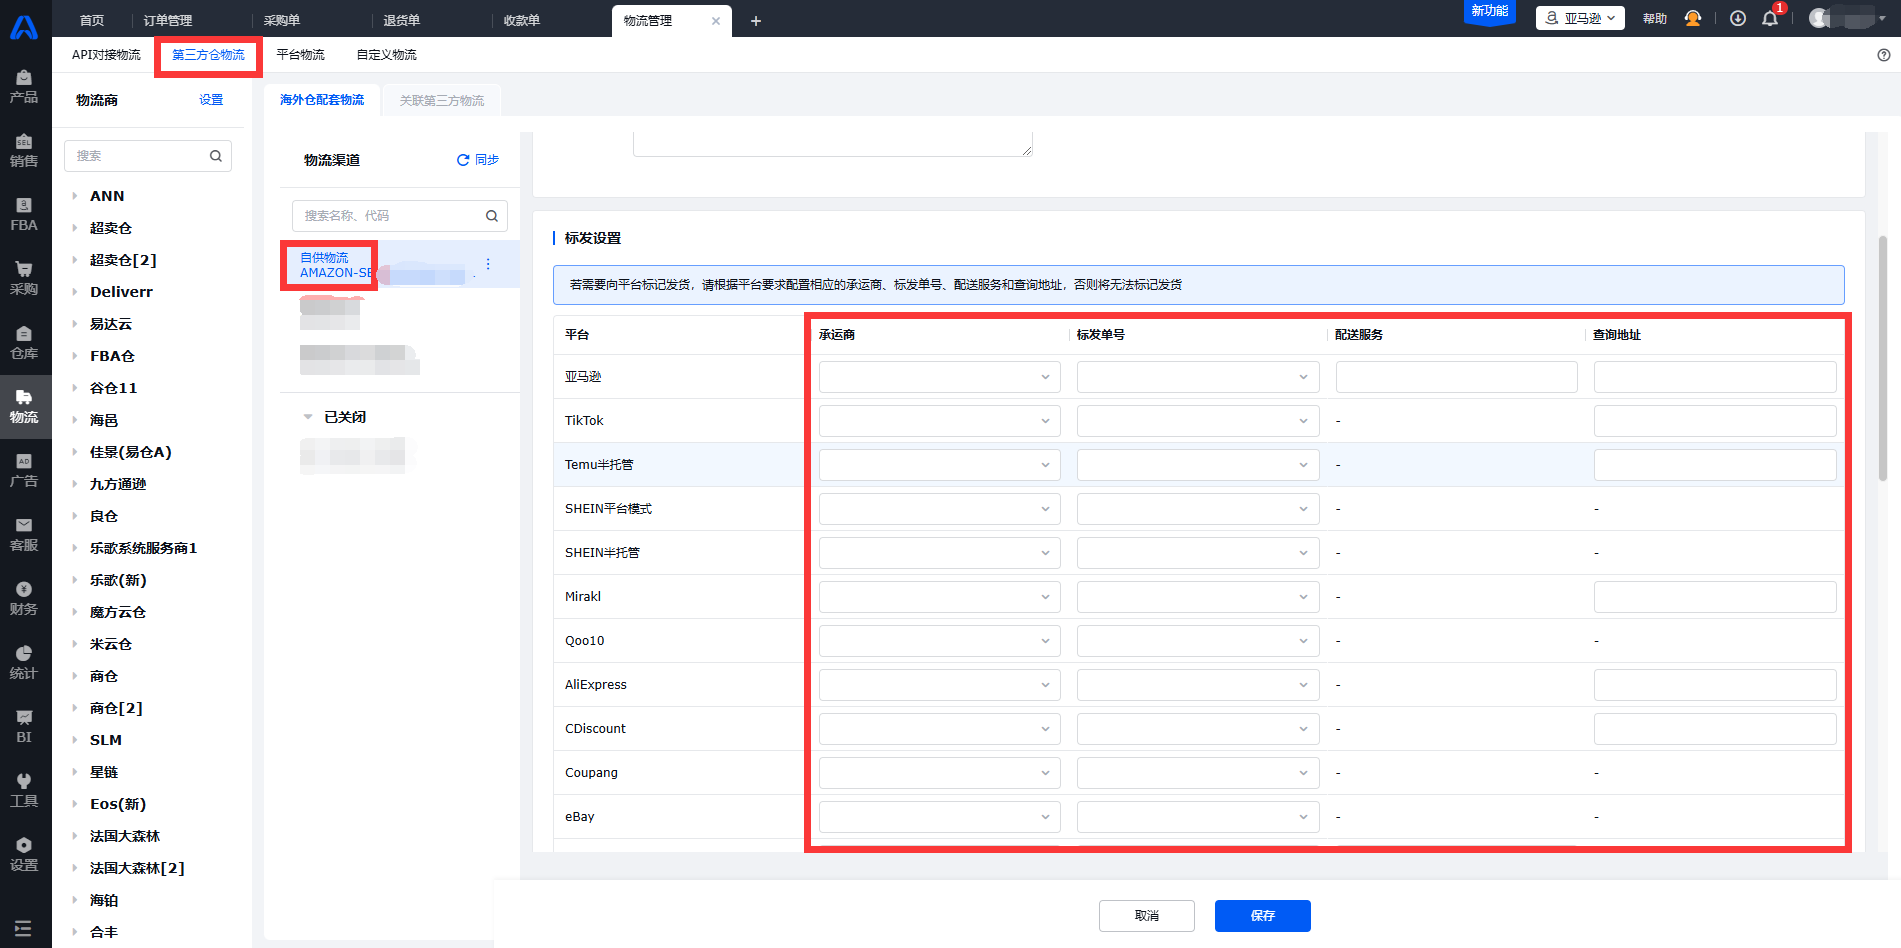Open the customer support headset icon

(x=1693, y=19)
